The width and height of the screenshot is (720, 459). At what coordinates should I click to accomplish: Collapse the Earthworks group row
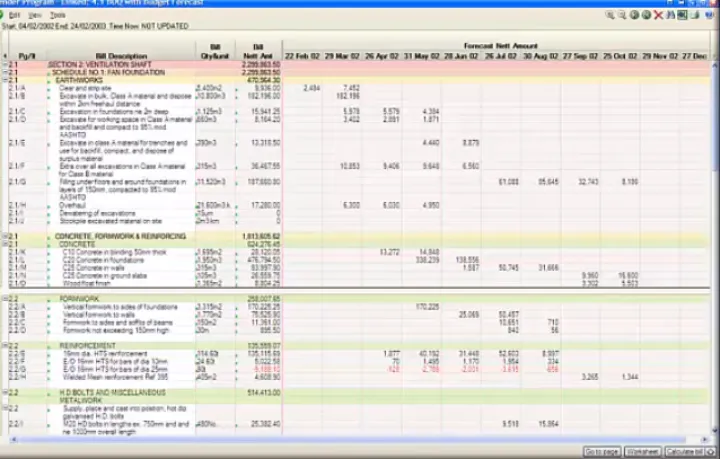click(x=4, y=81)
